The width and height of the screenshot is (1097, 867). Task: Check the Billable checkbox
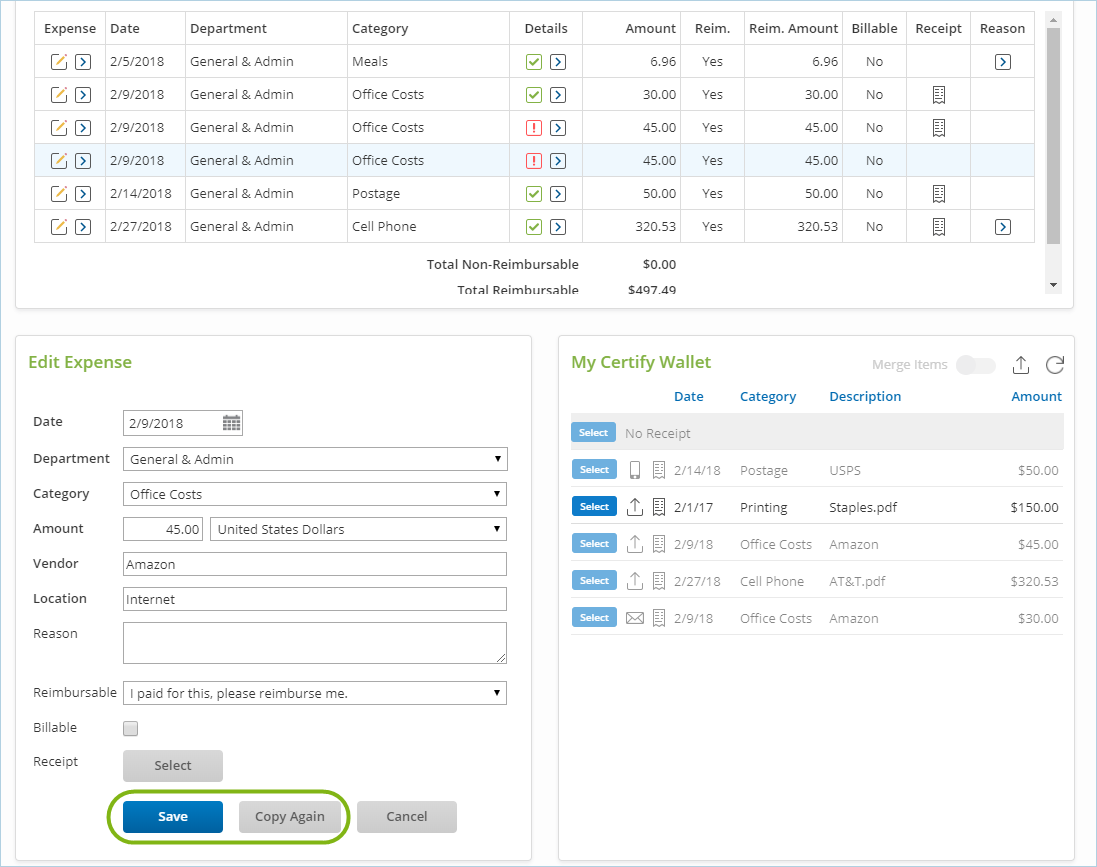pyautogui.click(x=130, y=728)
